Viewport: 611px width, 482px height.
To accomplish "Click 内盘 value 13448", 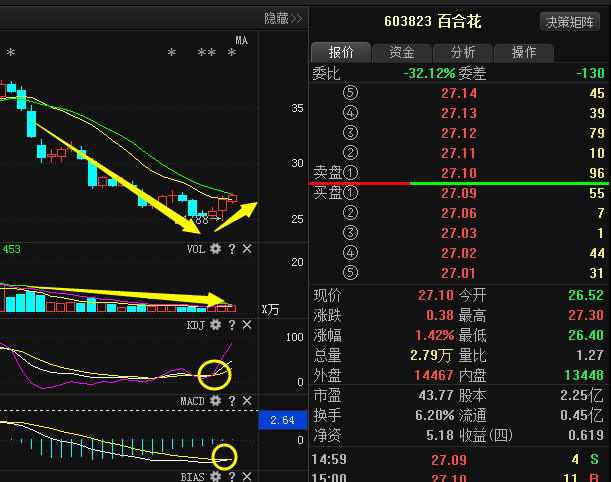I will coord(584,375).
